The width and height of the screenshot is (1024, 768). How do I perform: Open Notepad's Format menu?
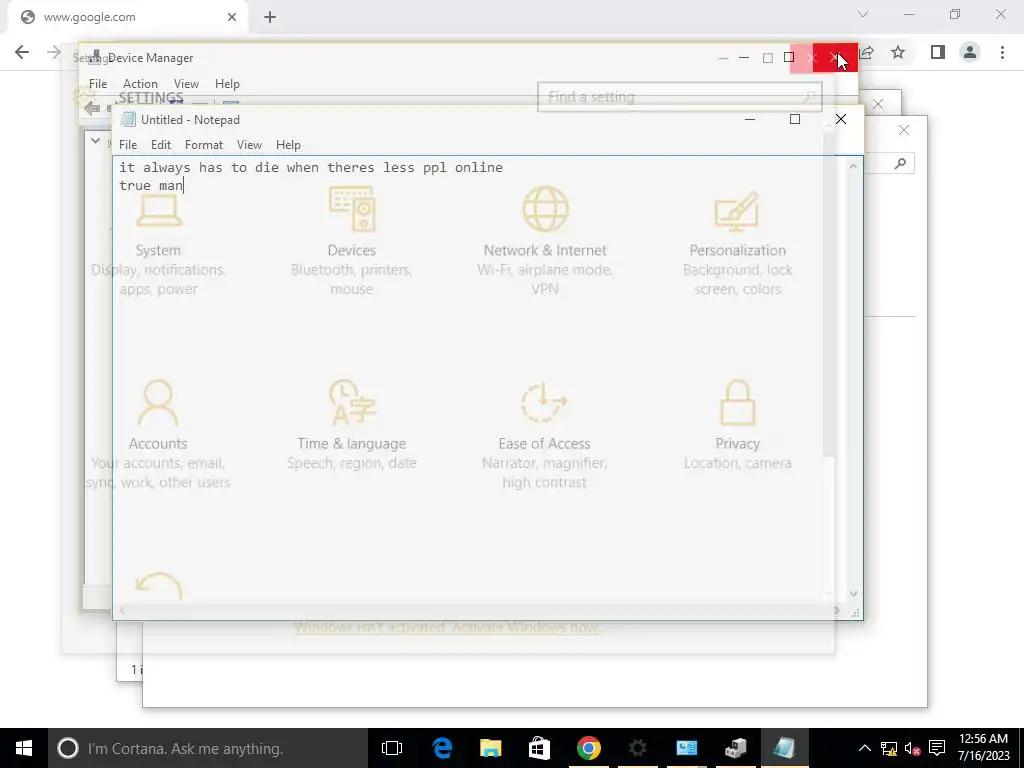coord(204,145)
